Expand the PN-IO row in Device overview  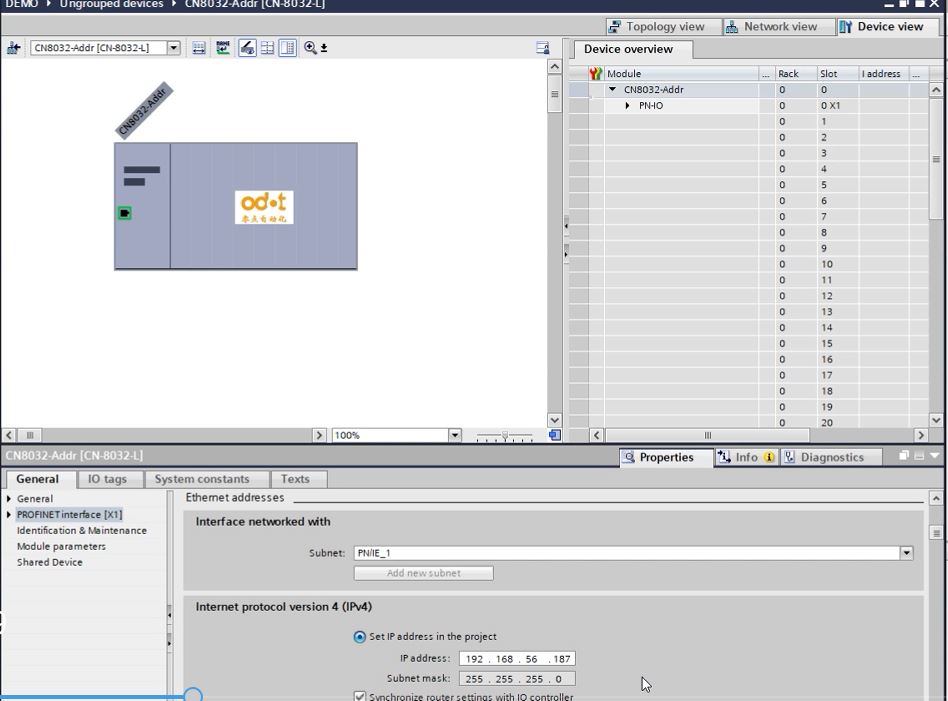628,106
